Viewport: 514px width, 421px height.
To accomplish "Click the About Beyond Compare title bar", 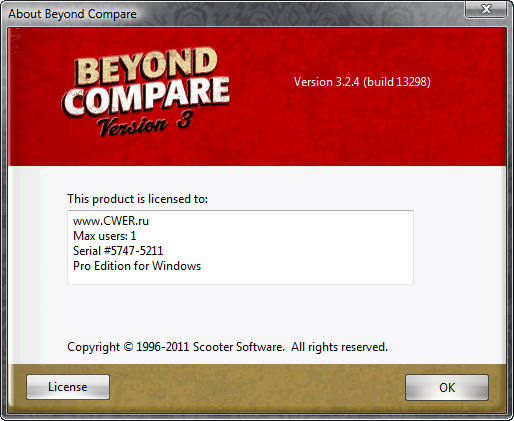I will (x=233, y=14).
